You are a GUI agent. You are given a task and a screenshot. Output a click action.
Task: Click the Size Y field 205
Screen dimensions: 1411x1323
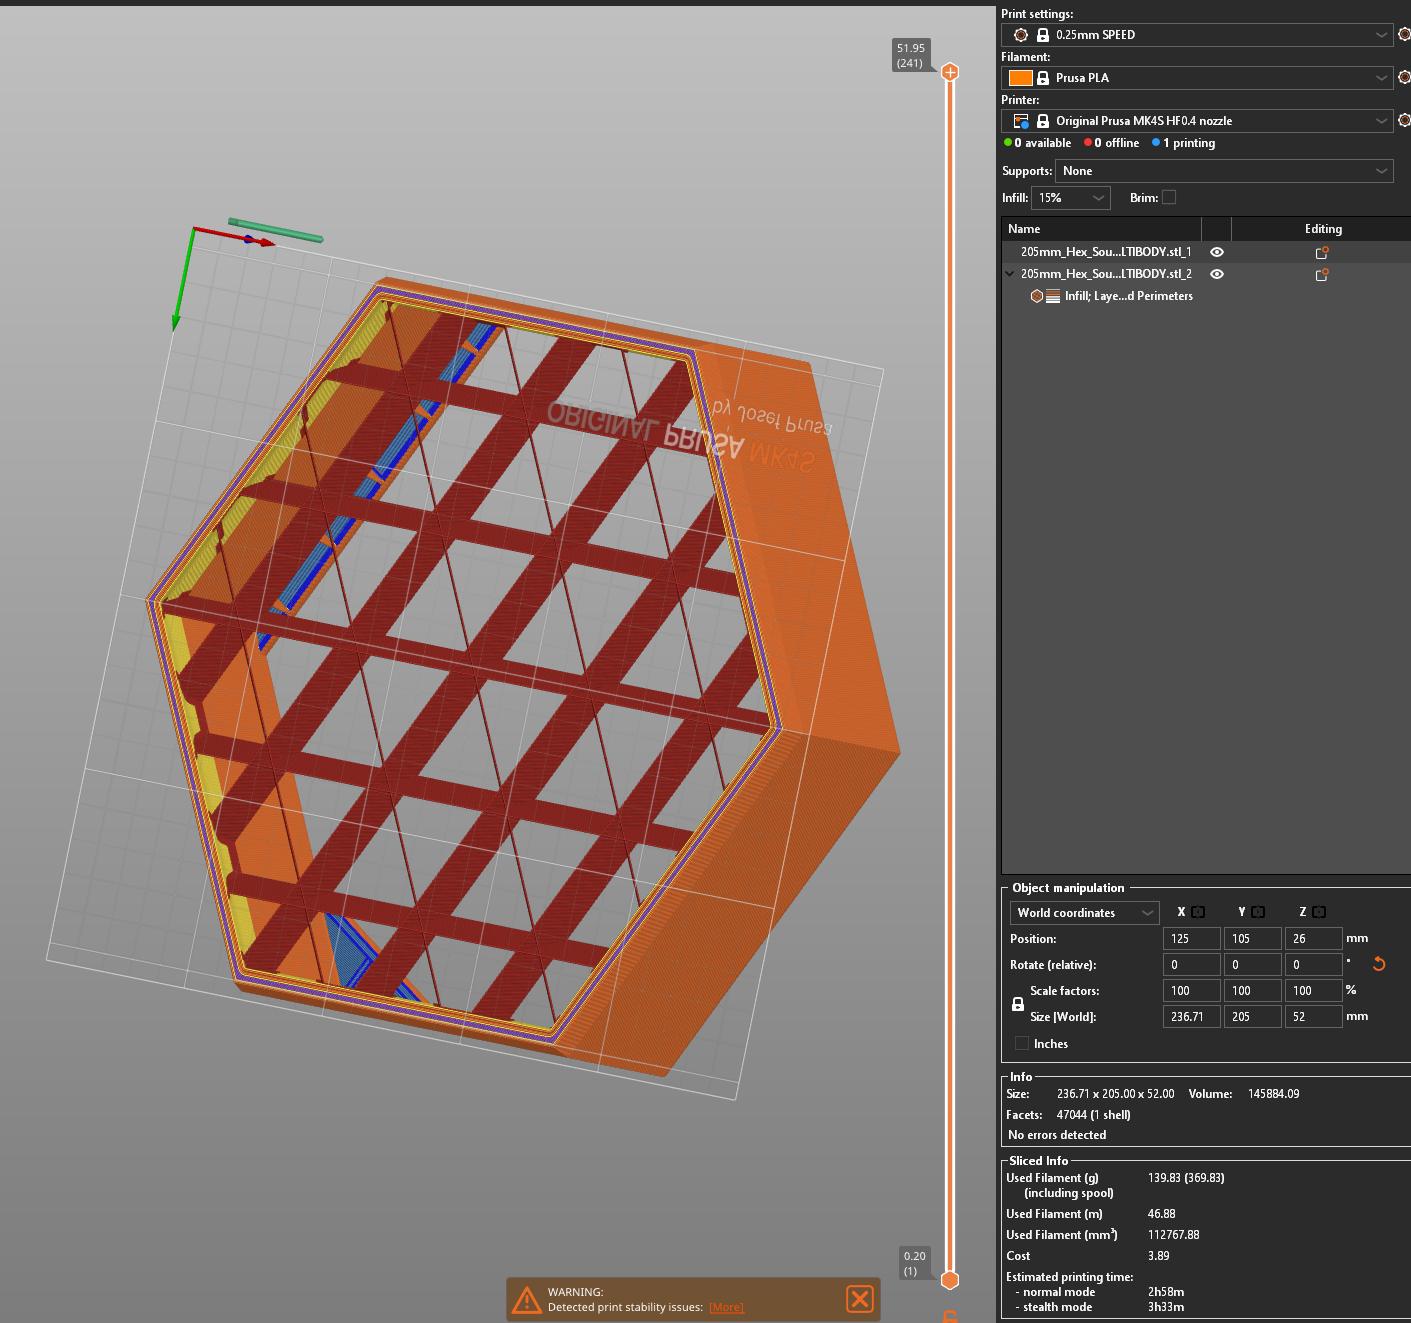[x=1252, y=1017]
